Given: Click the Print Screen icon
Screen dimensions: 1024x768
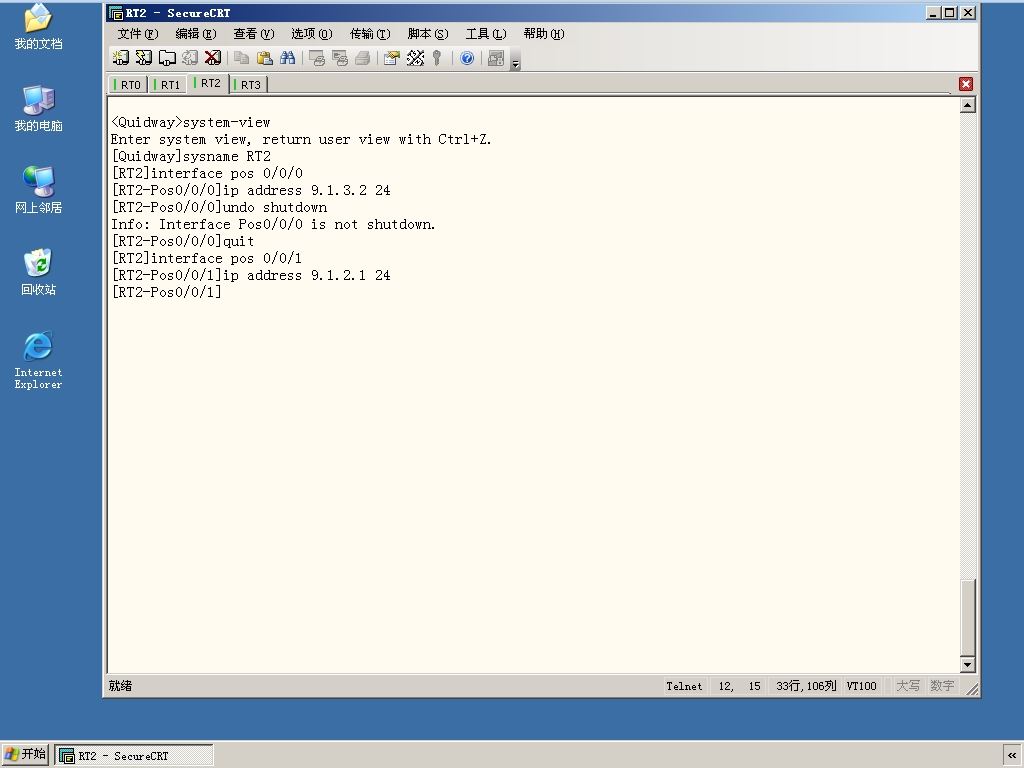Looking at the screenshot, I should point(317,58).
